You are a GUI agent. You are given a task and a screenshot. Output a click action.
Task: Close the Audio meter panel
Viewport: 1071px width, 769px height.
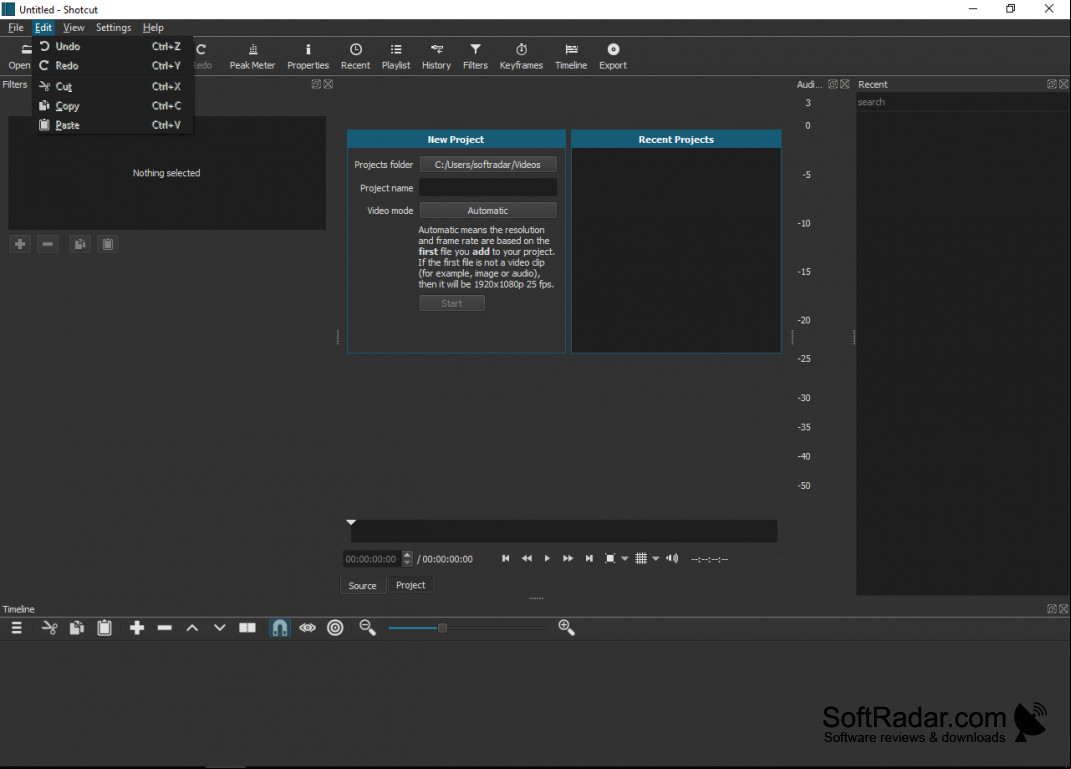[845, 84]
